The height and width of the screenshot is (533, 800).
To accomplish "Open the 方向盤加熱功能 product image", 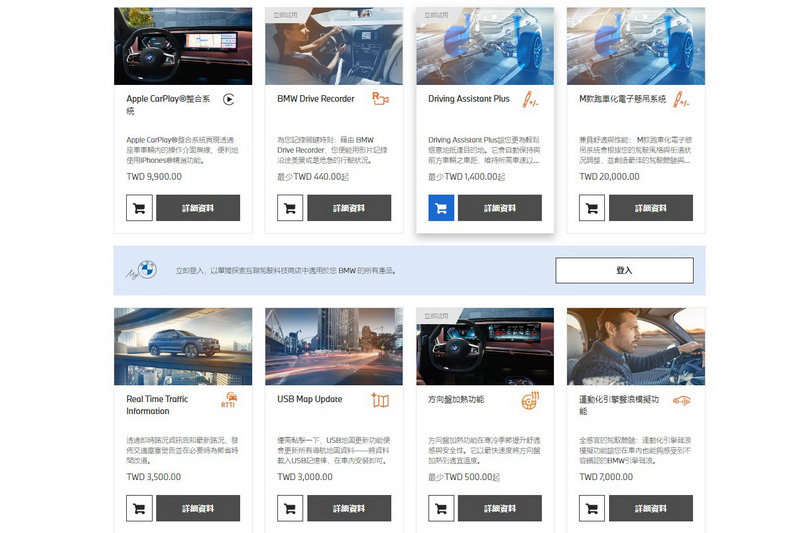I will (485, 346).
